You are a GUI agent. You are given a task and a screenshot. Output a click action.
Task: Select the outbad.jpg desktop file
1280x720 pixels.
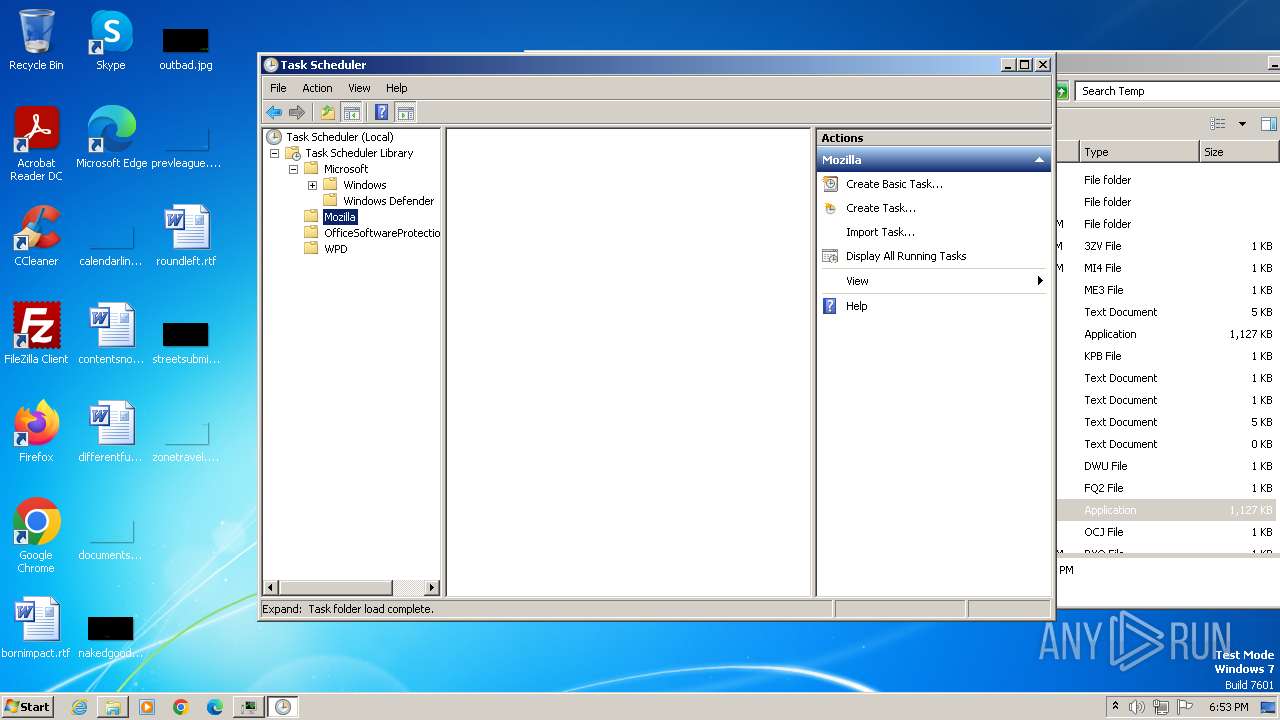(186, 48)
